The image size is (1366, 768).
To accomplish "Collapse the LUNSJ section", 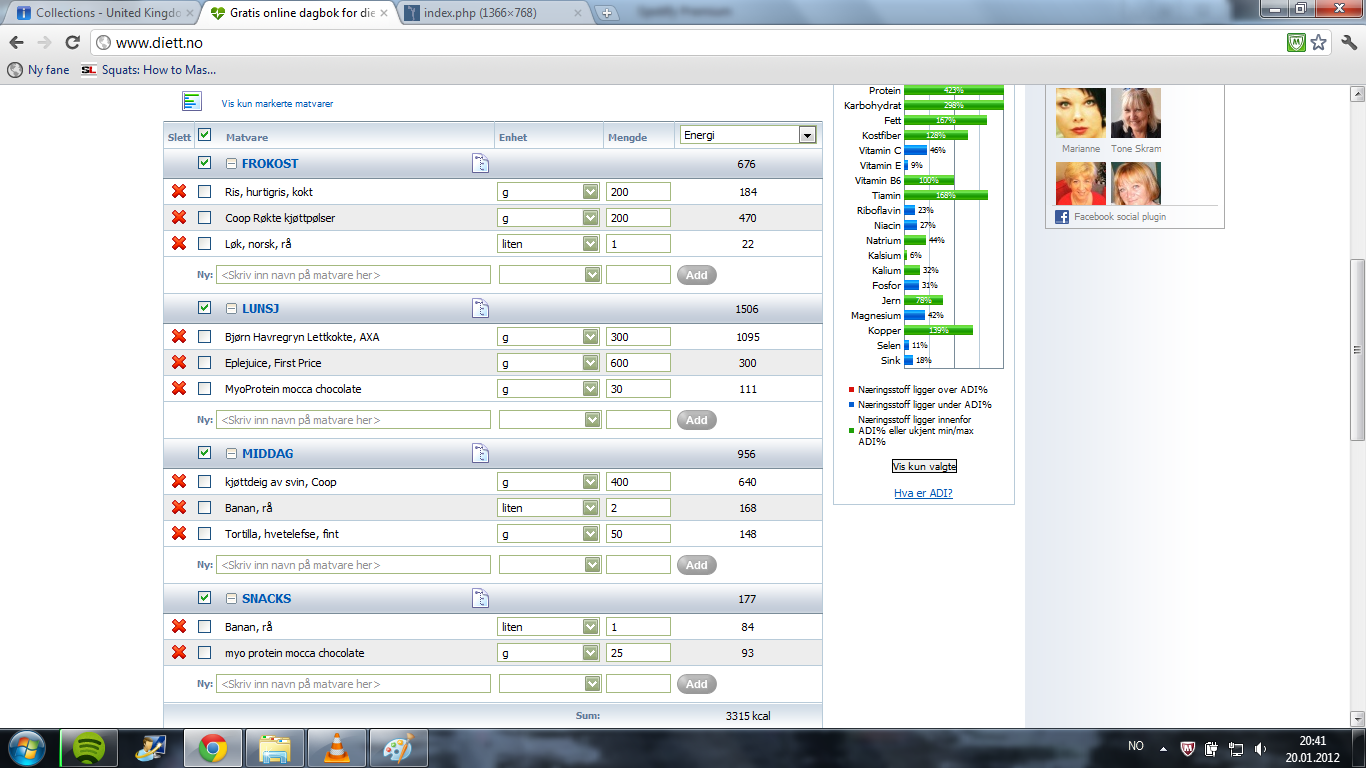I will [x=231, y=309].
